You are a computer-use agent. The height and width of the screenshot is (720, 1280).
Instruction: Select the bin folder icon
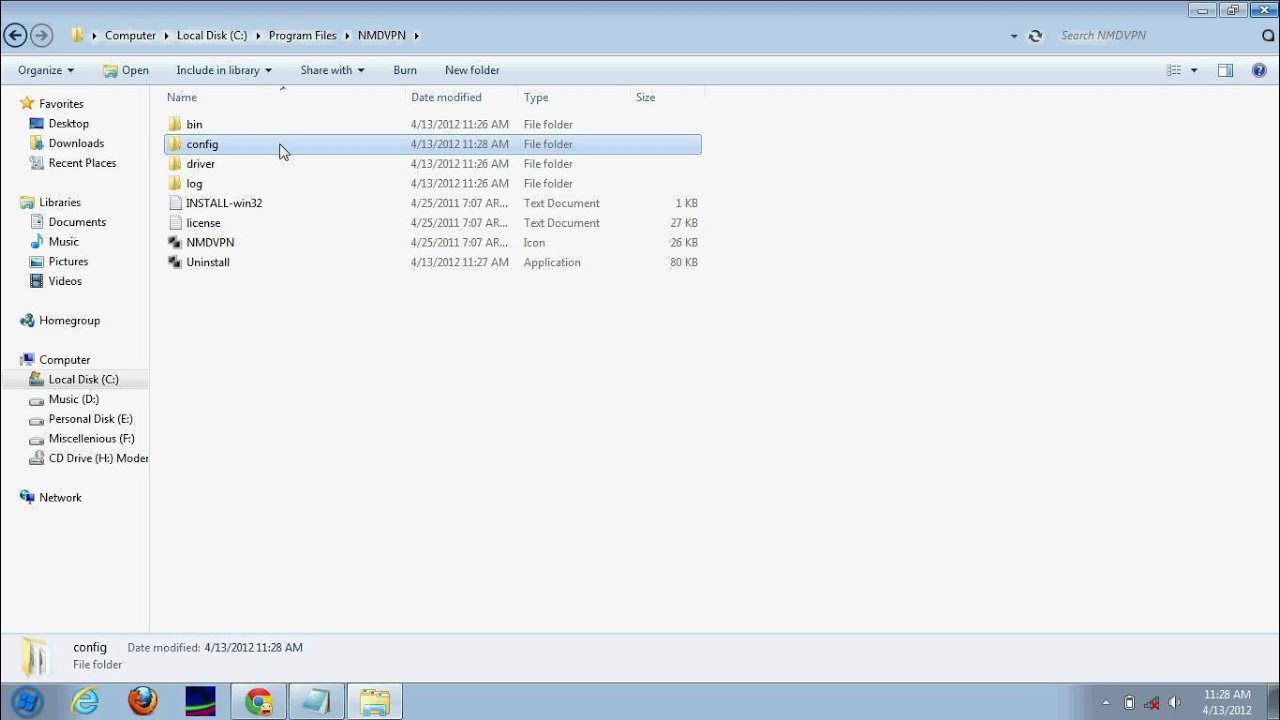pos(175,124)
